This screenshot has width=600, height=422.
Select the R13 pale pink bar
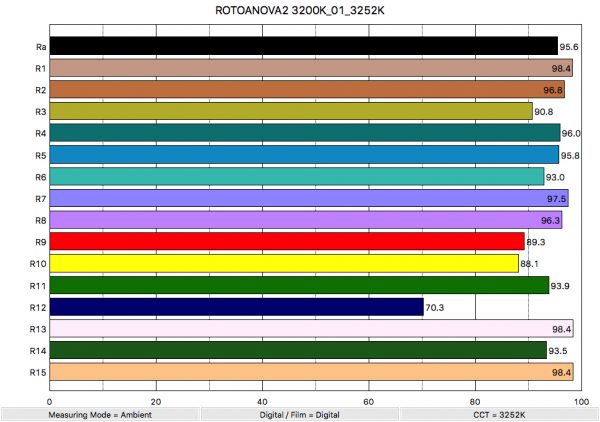(x=310, y=328)
